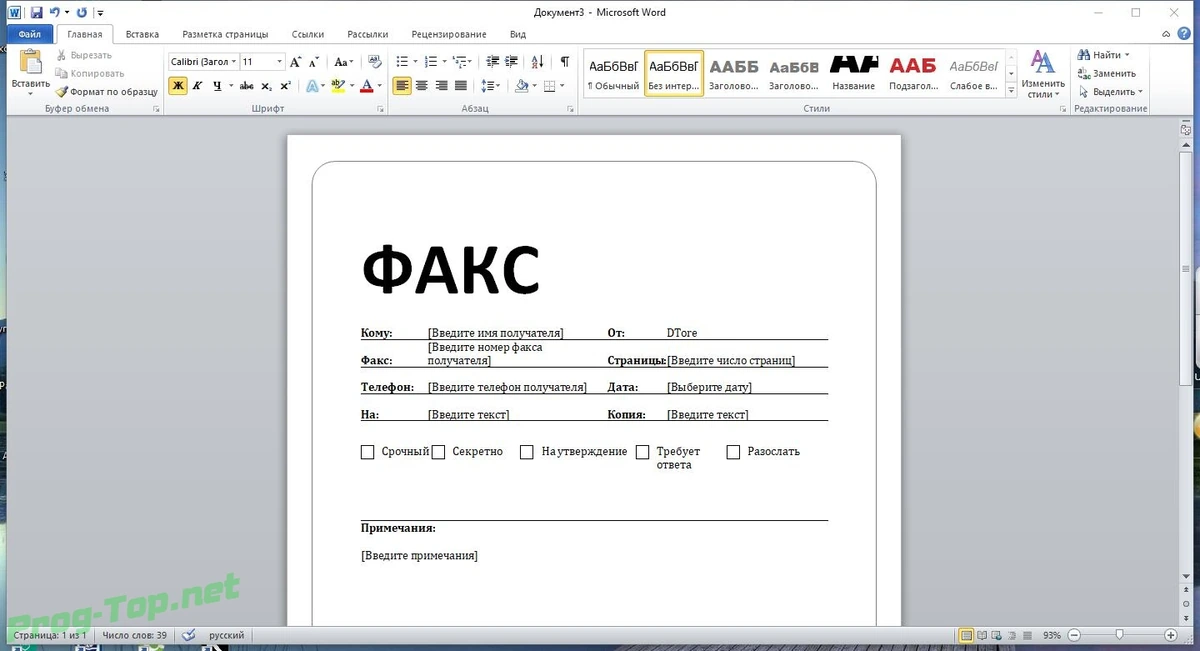Open the font name Calibri dropdown
The width and height of the screenshot is (1200, 651).
coord(234,62)
